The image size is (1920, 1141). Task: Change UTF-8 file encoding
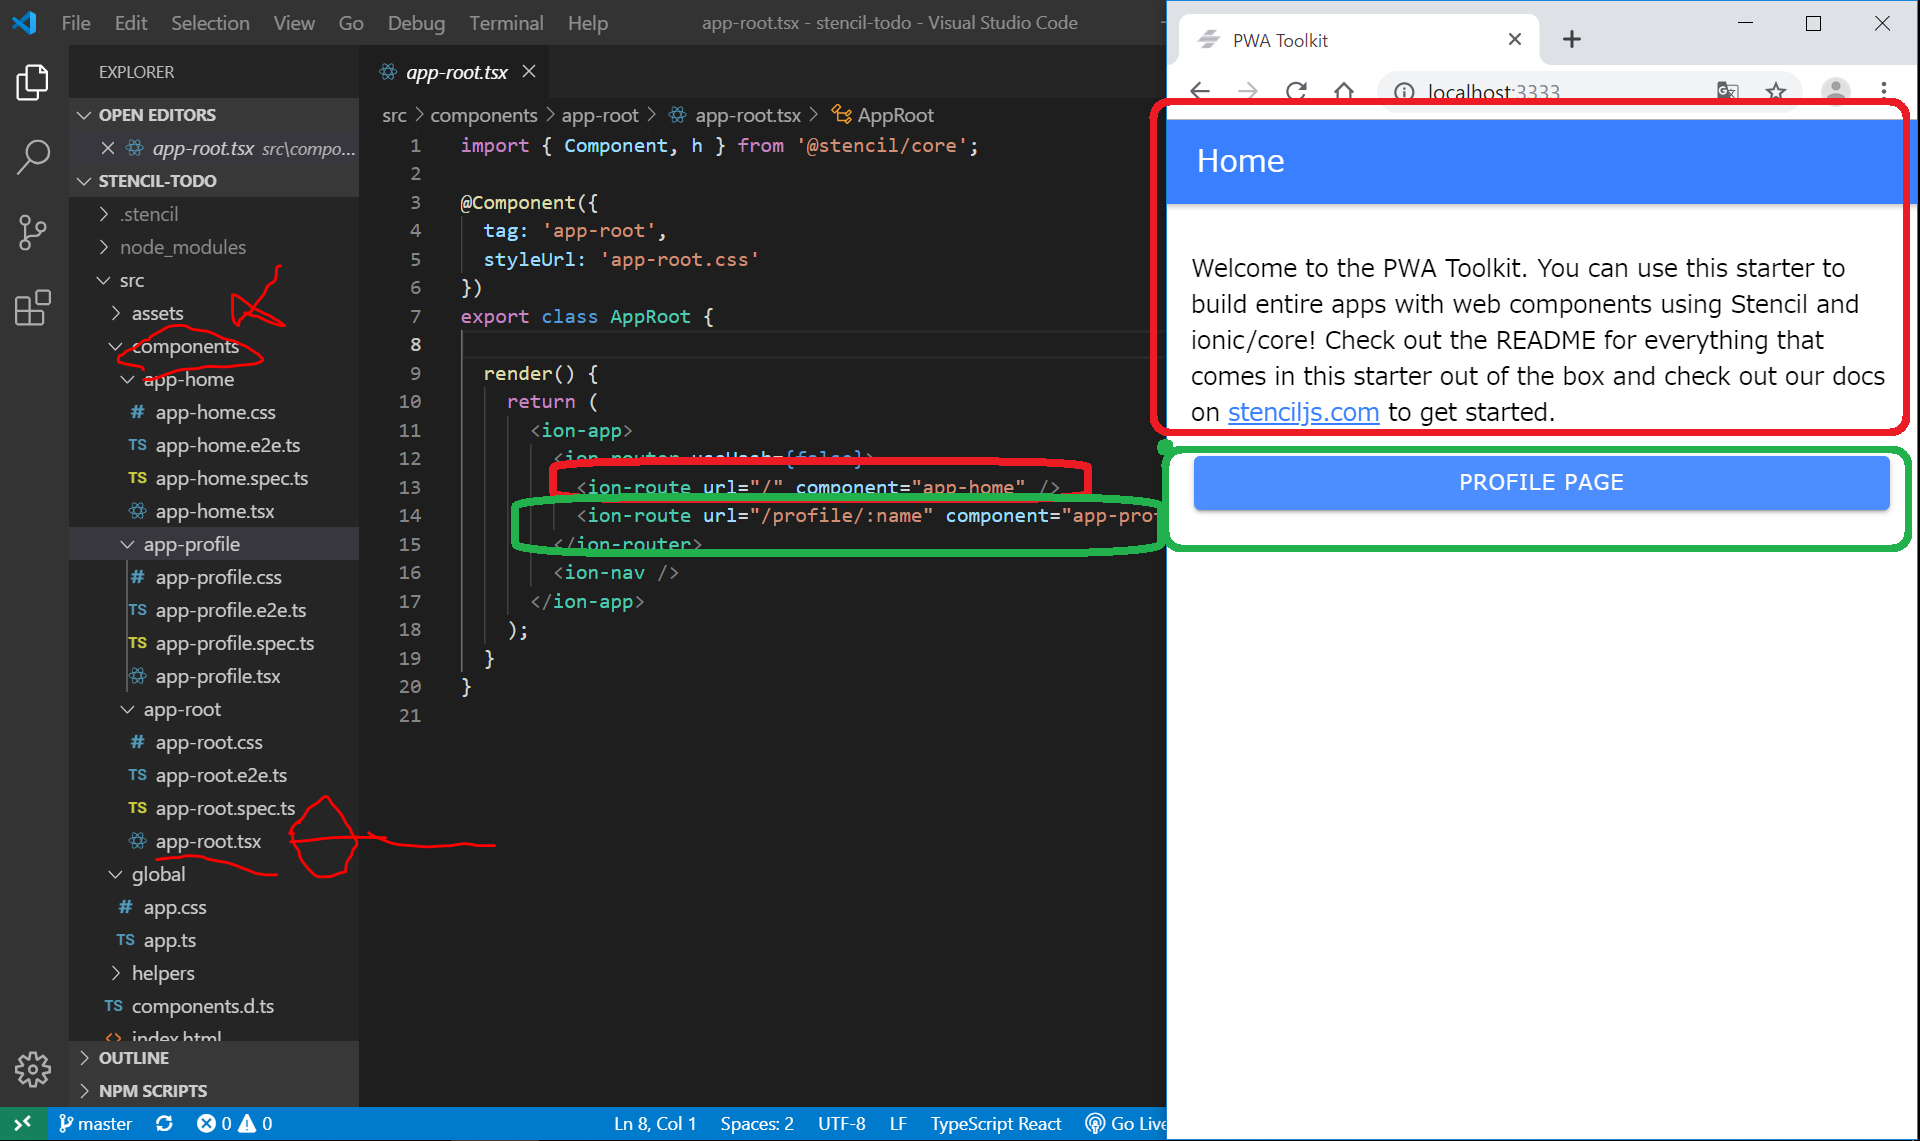[x=842, y=1124]
